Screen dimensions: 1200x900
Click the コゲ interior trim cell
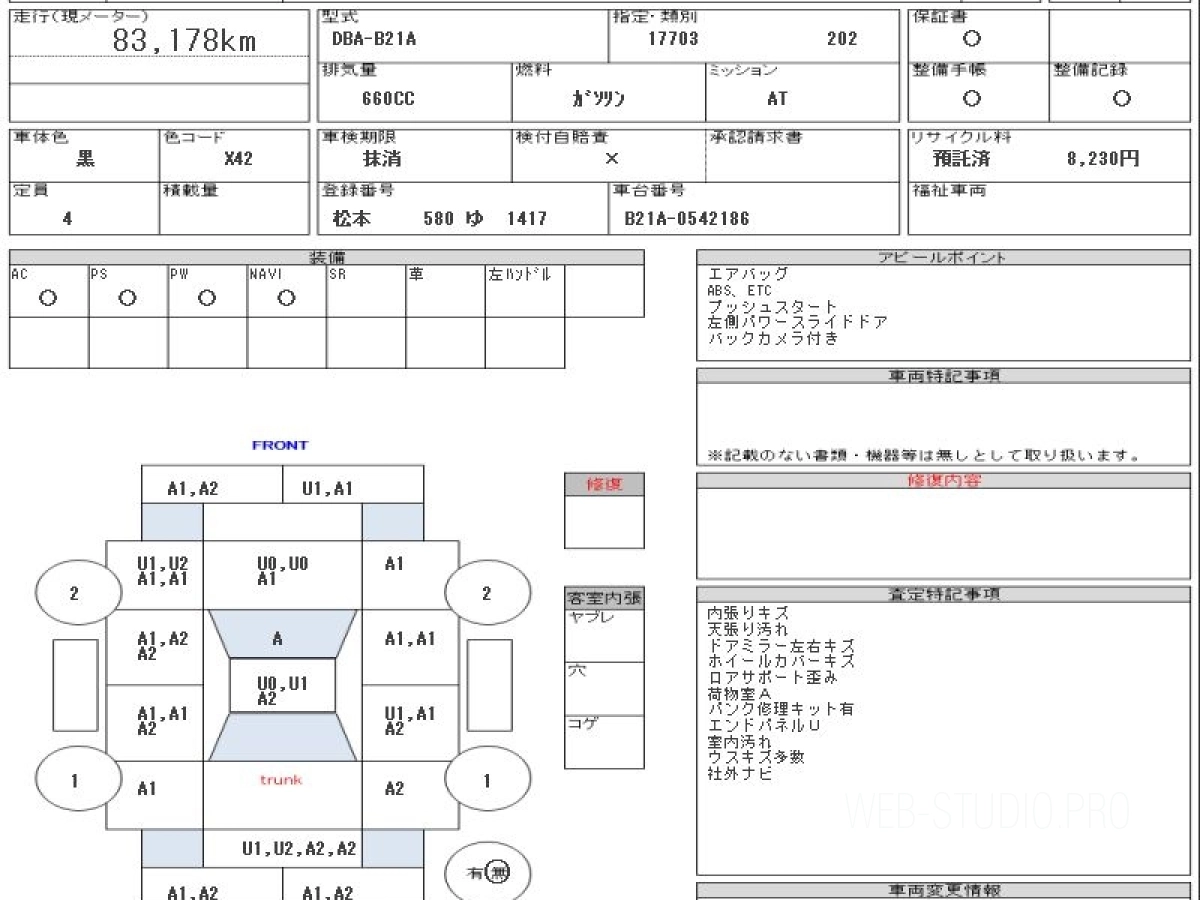(604, 742)
